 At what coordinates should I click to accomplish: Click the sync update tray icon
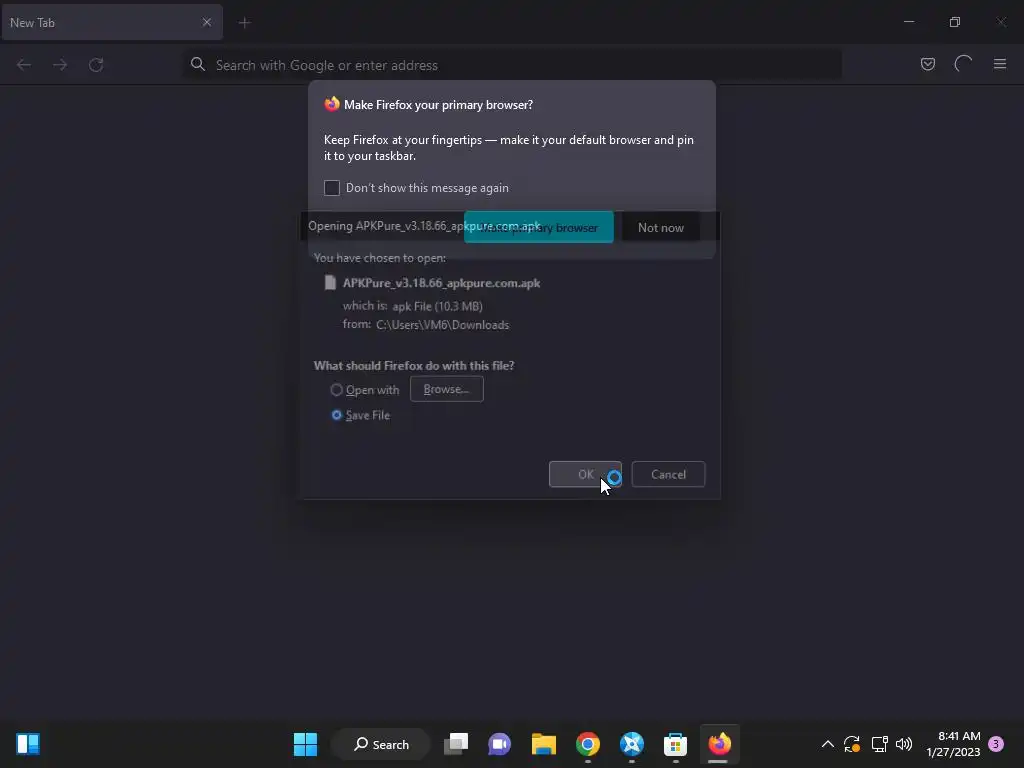852,744
